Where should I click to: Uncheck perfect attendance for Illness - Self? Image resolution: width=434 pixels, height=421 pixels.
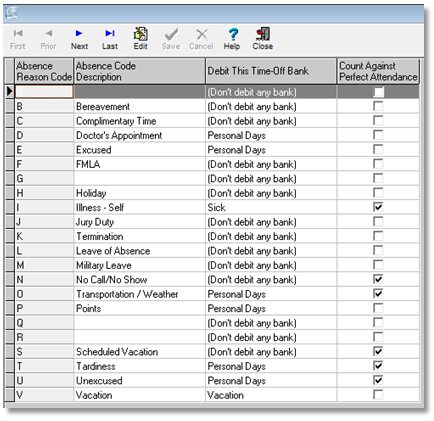coord(378,207)
